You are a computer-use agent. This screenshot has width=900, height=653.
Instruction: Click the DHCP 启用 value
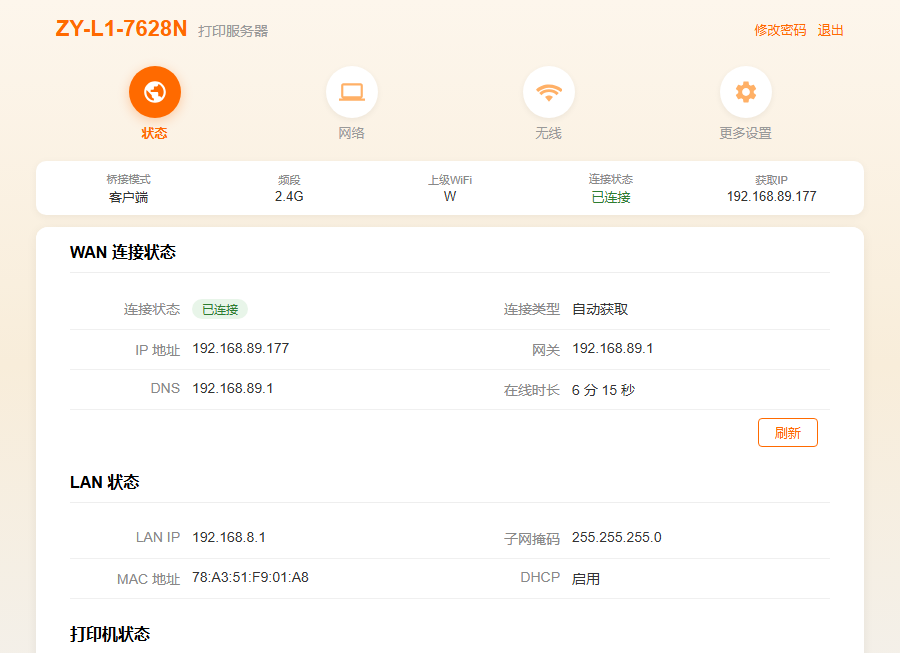click(x=585, y=579)
